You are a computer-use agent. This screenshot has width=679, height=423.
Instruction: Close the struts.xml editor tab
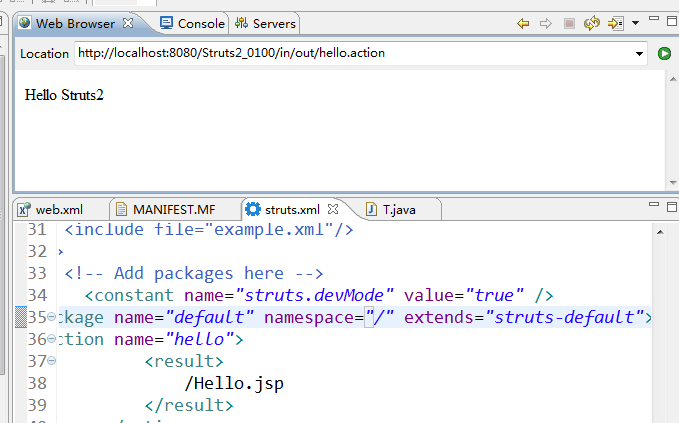coord(333,210)
